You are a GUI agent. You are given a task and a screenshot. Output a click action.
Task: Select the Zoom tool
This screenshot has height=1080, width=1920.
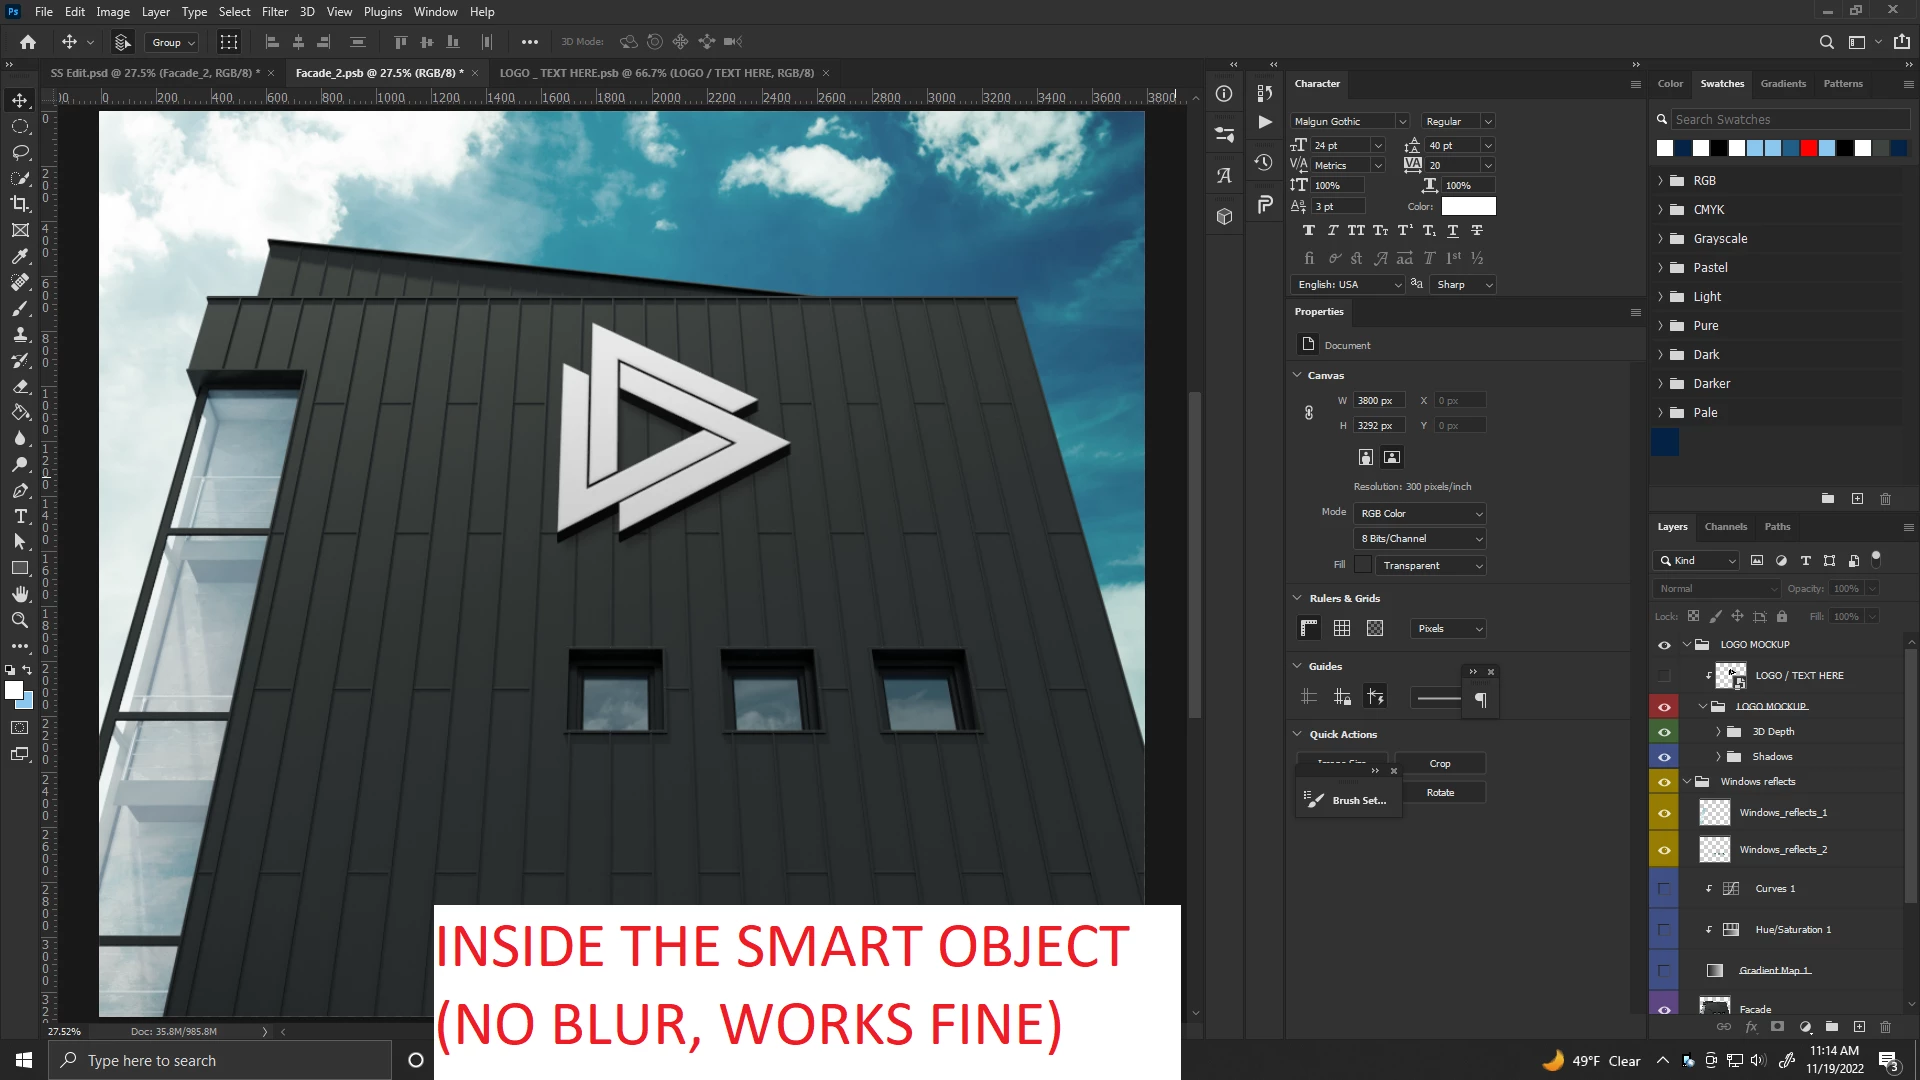click(20, 620)
